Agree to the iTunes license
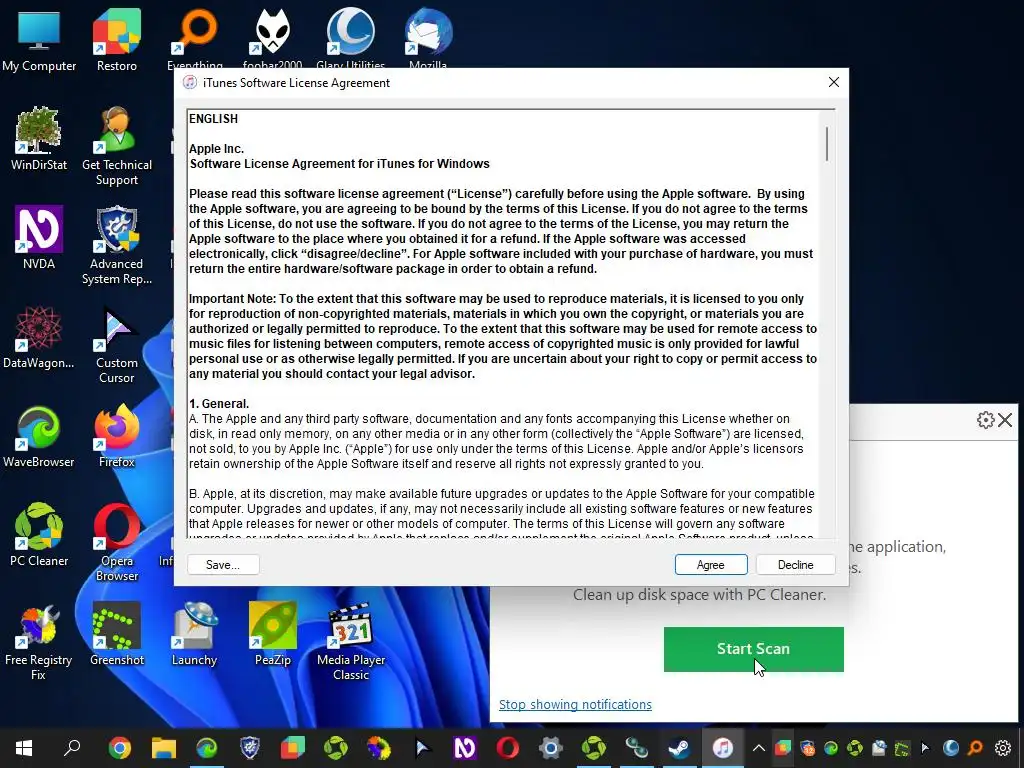Viewport: 1024px width, 768px height. point(711,565)
